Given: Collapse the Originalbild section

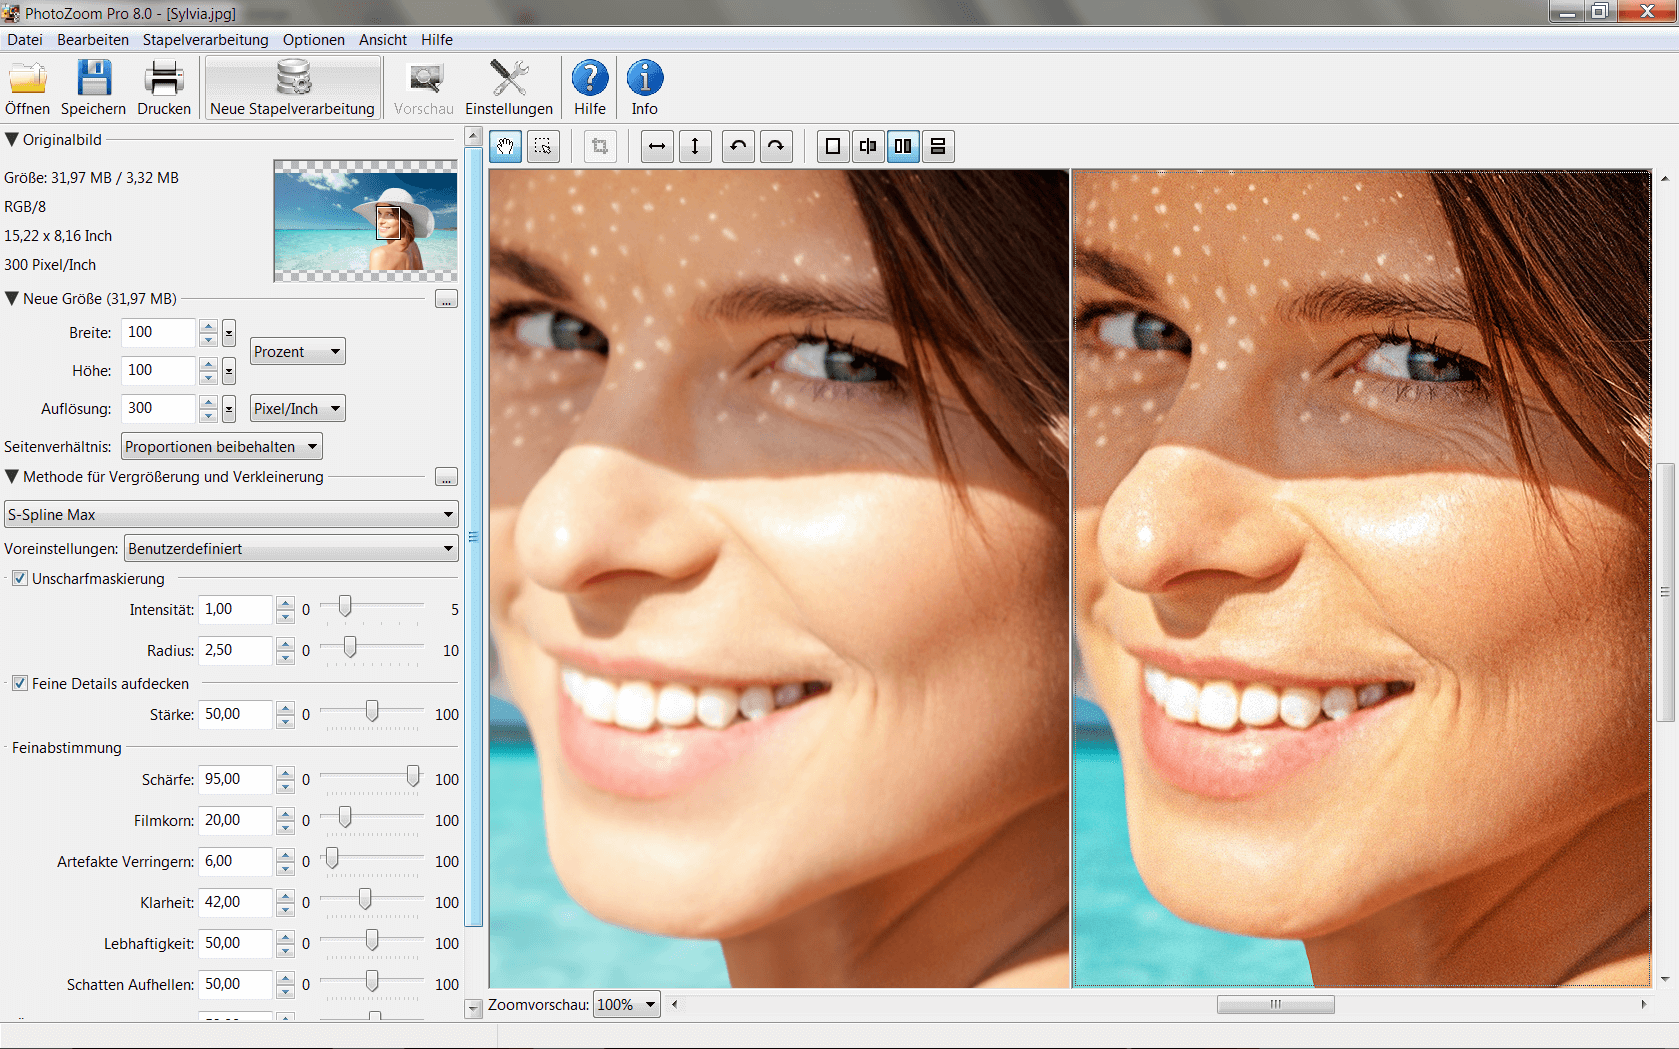Looking at the screenshot, I should [x=12, y=139].
